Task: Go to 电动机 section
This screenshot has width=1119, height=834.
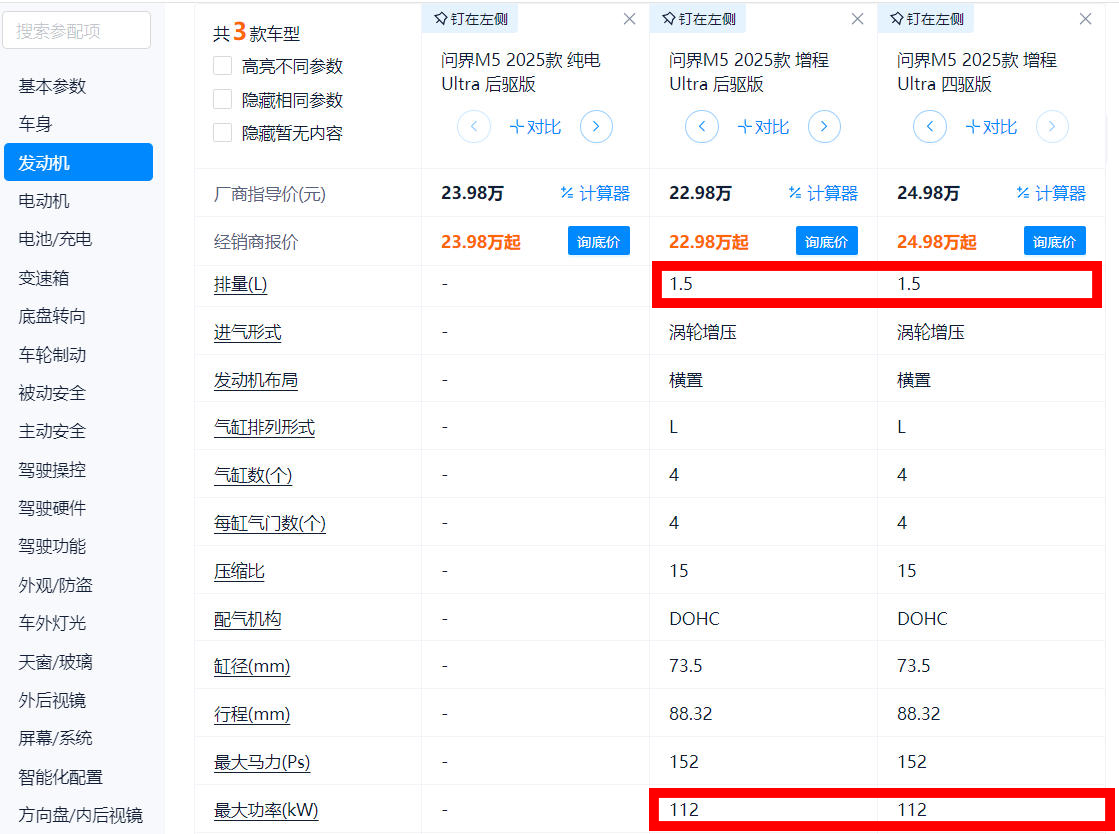Action: pos(44,201)
